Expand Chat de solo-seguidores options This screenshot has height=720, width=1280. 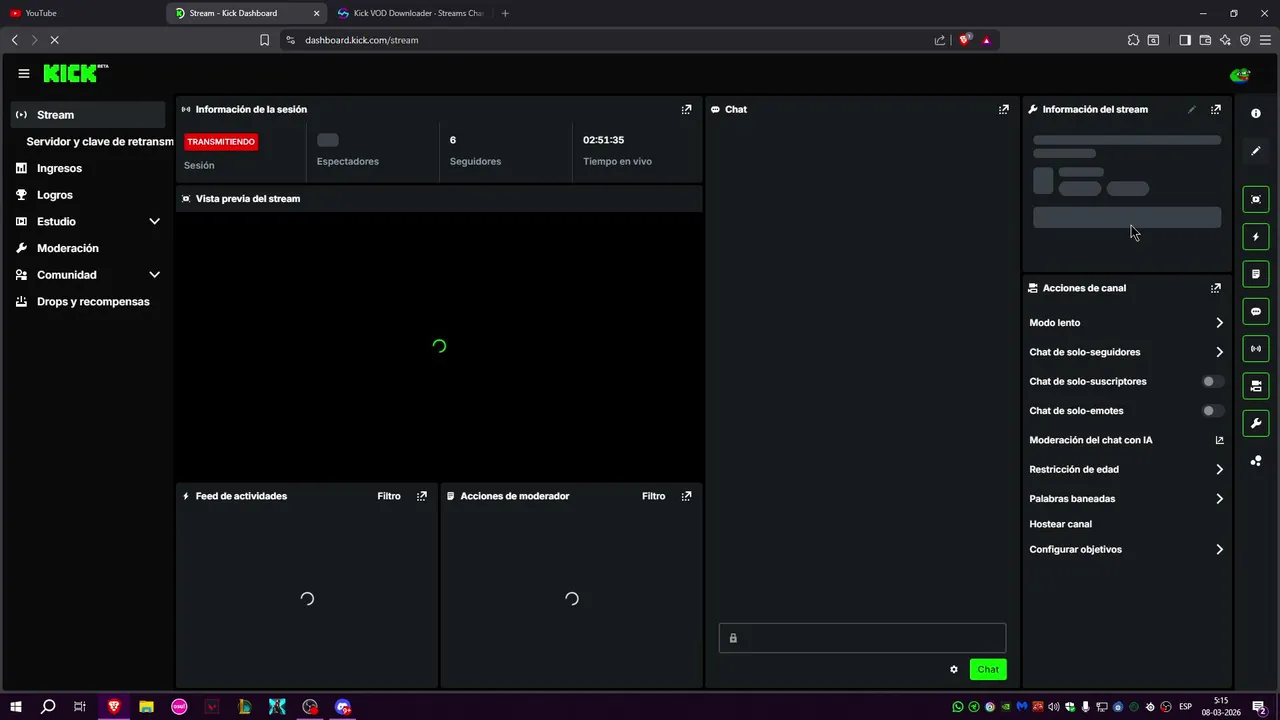[1219, 352]
